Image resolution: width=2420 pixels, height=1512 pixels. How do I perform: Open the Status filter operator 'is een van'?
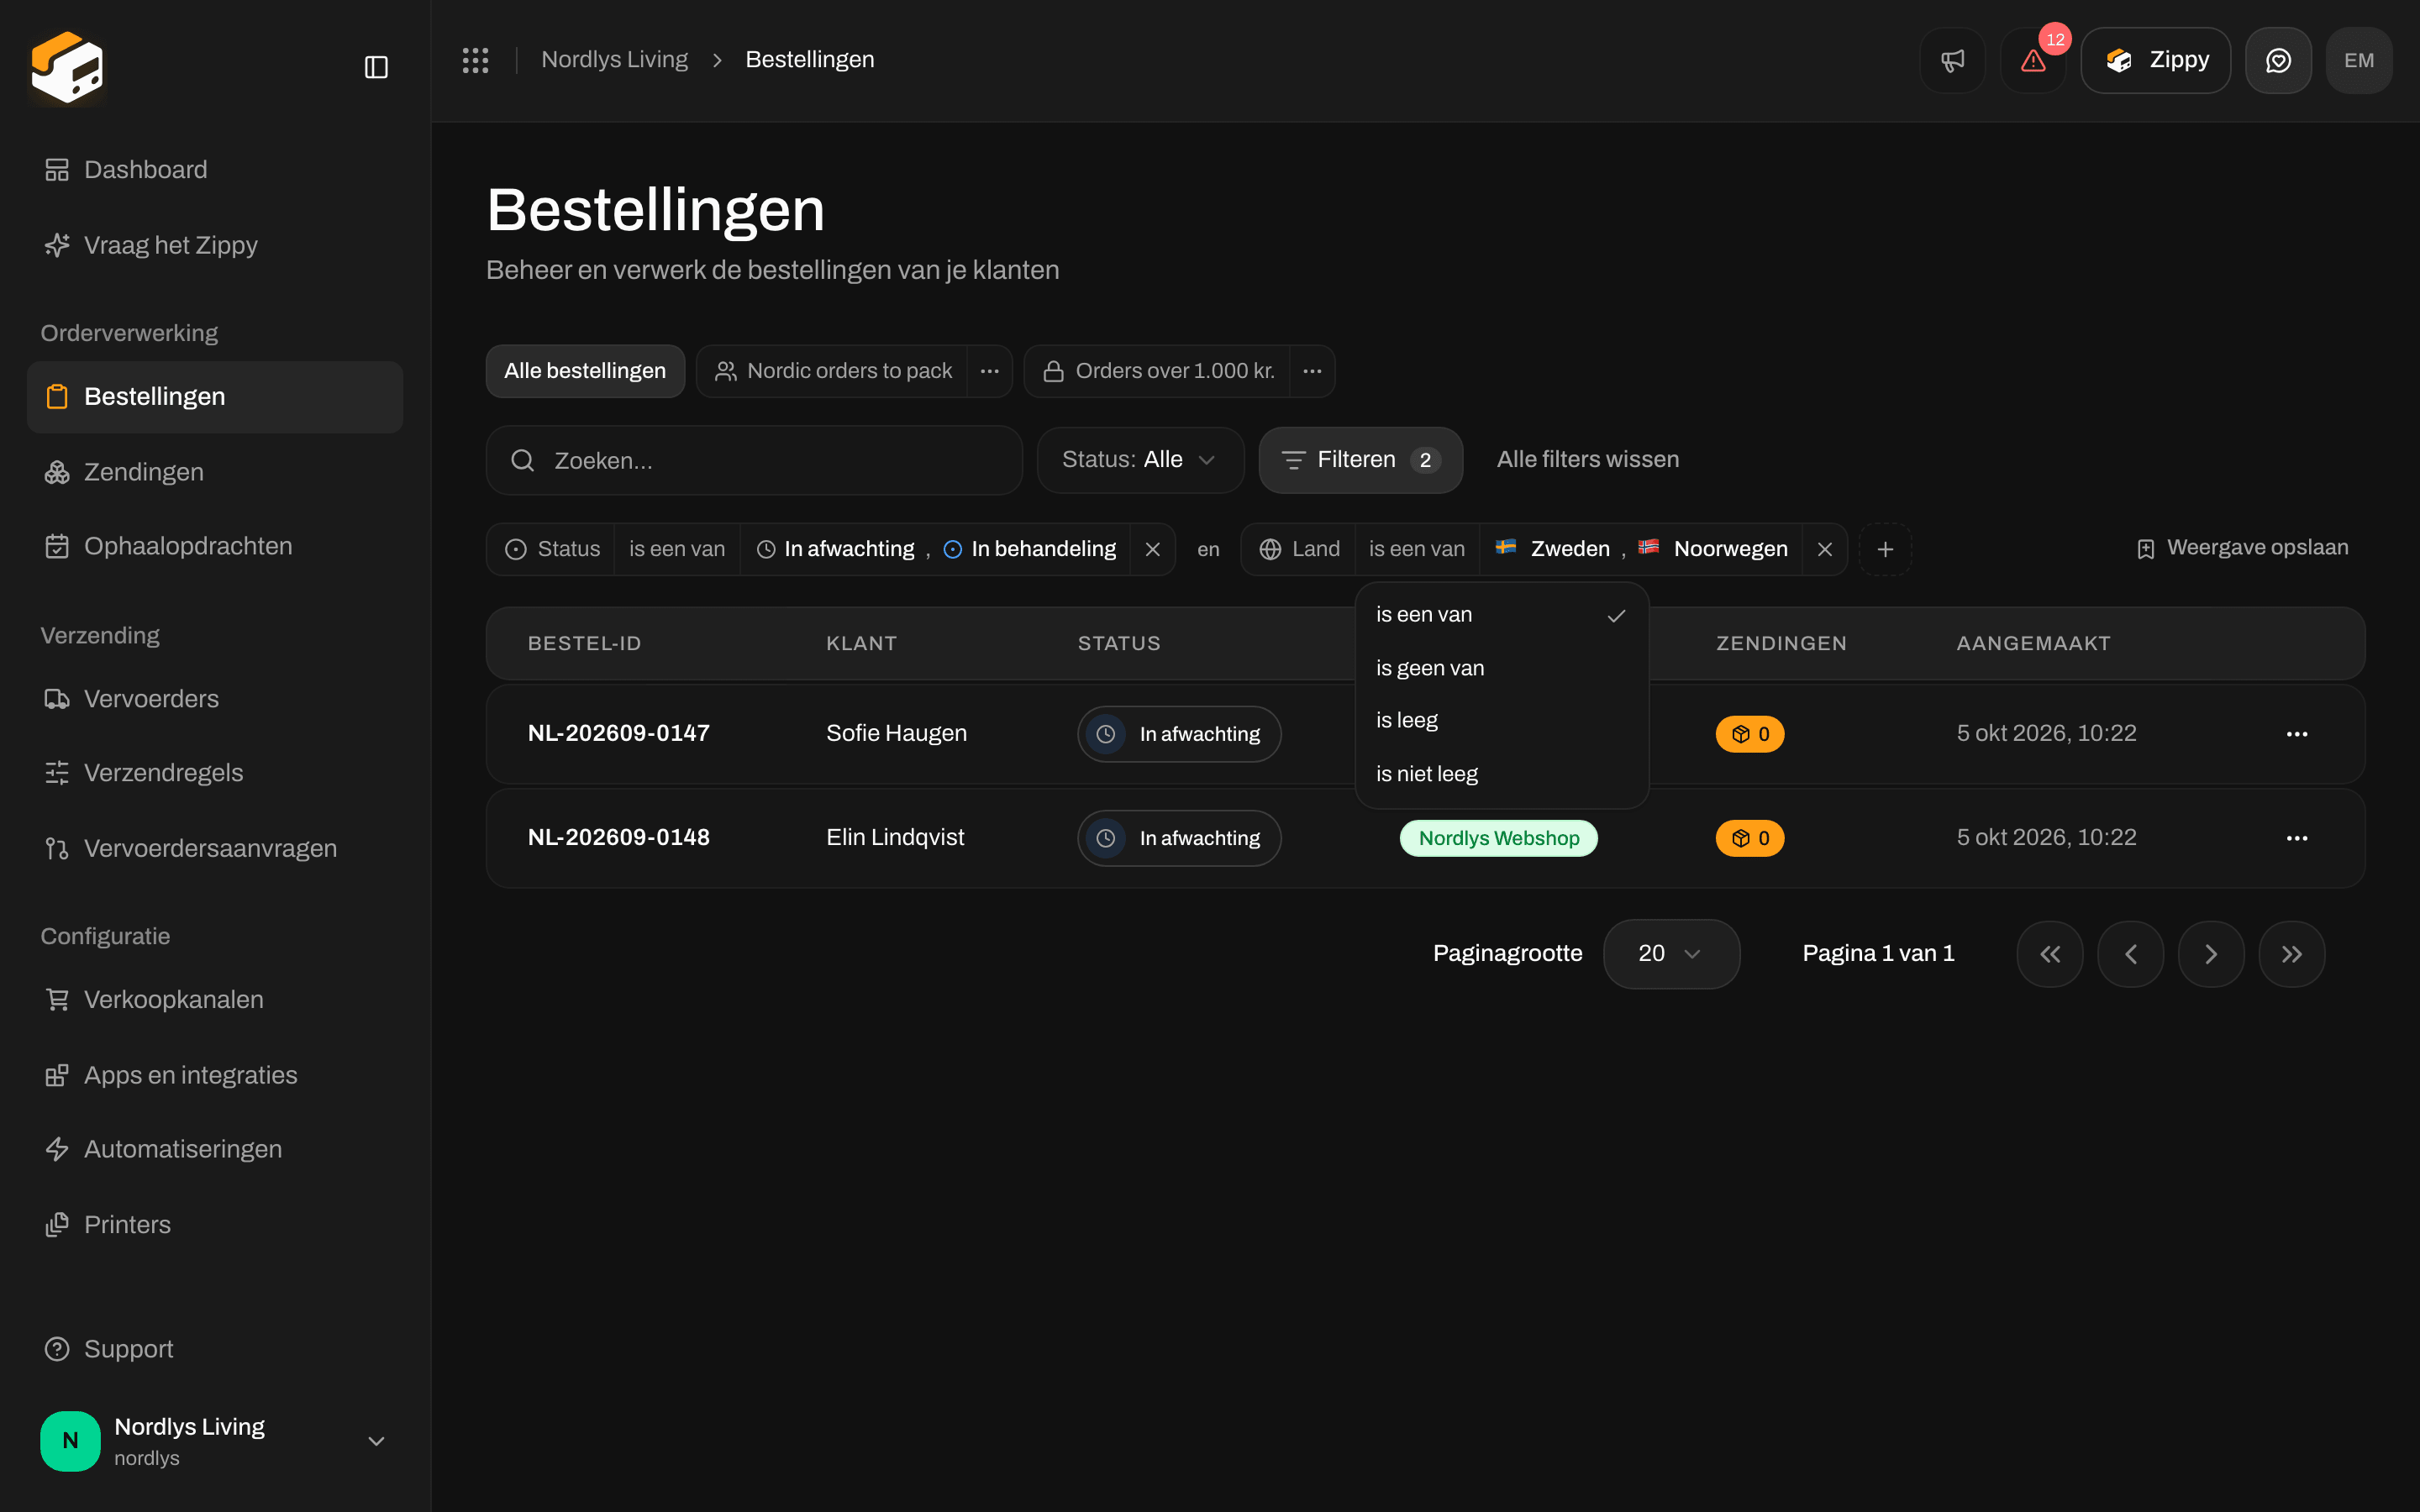click(x=677, y=549)
